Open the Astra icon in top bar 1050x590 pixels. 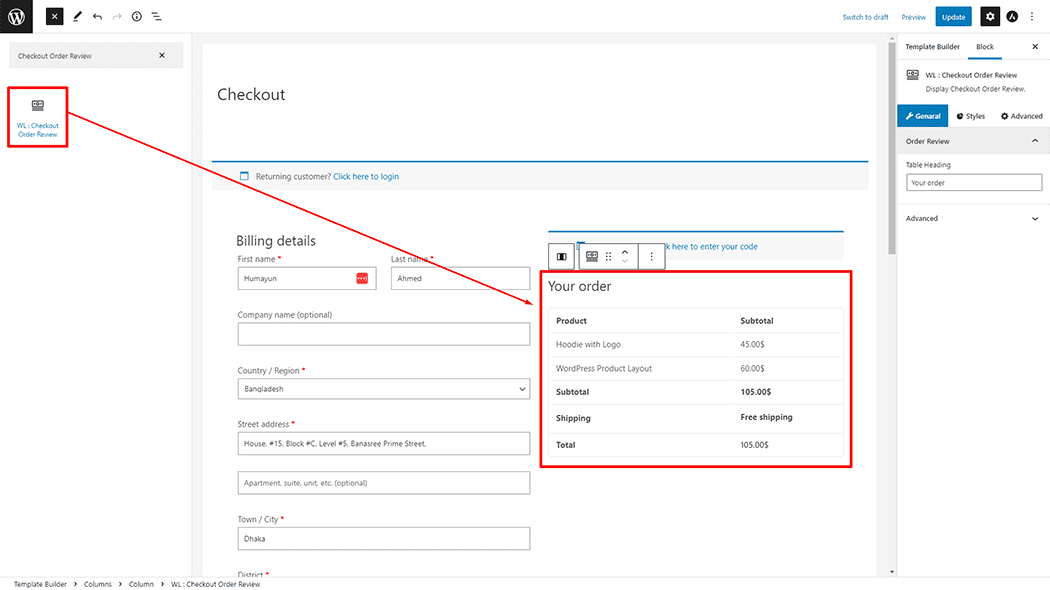[1012, 17]
